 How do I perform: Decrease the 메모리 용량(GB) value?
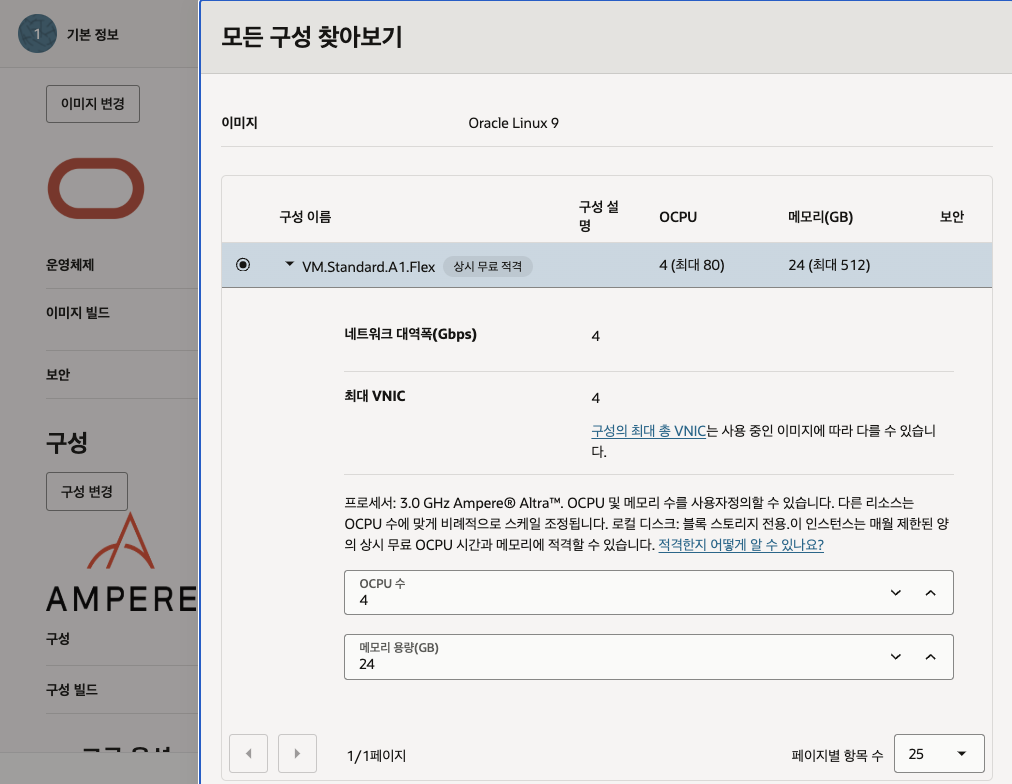[895, 657]
